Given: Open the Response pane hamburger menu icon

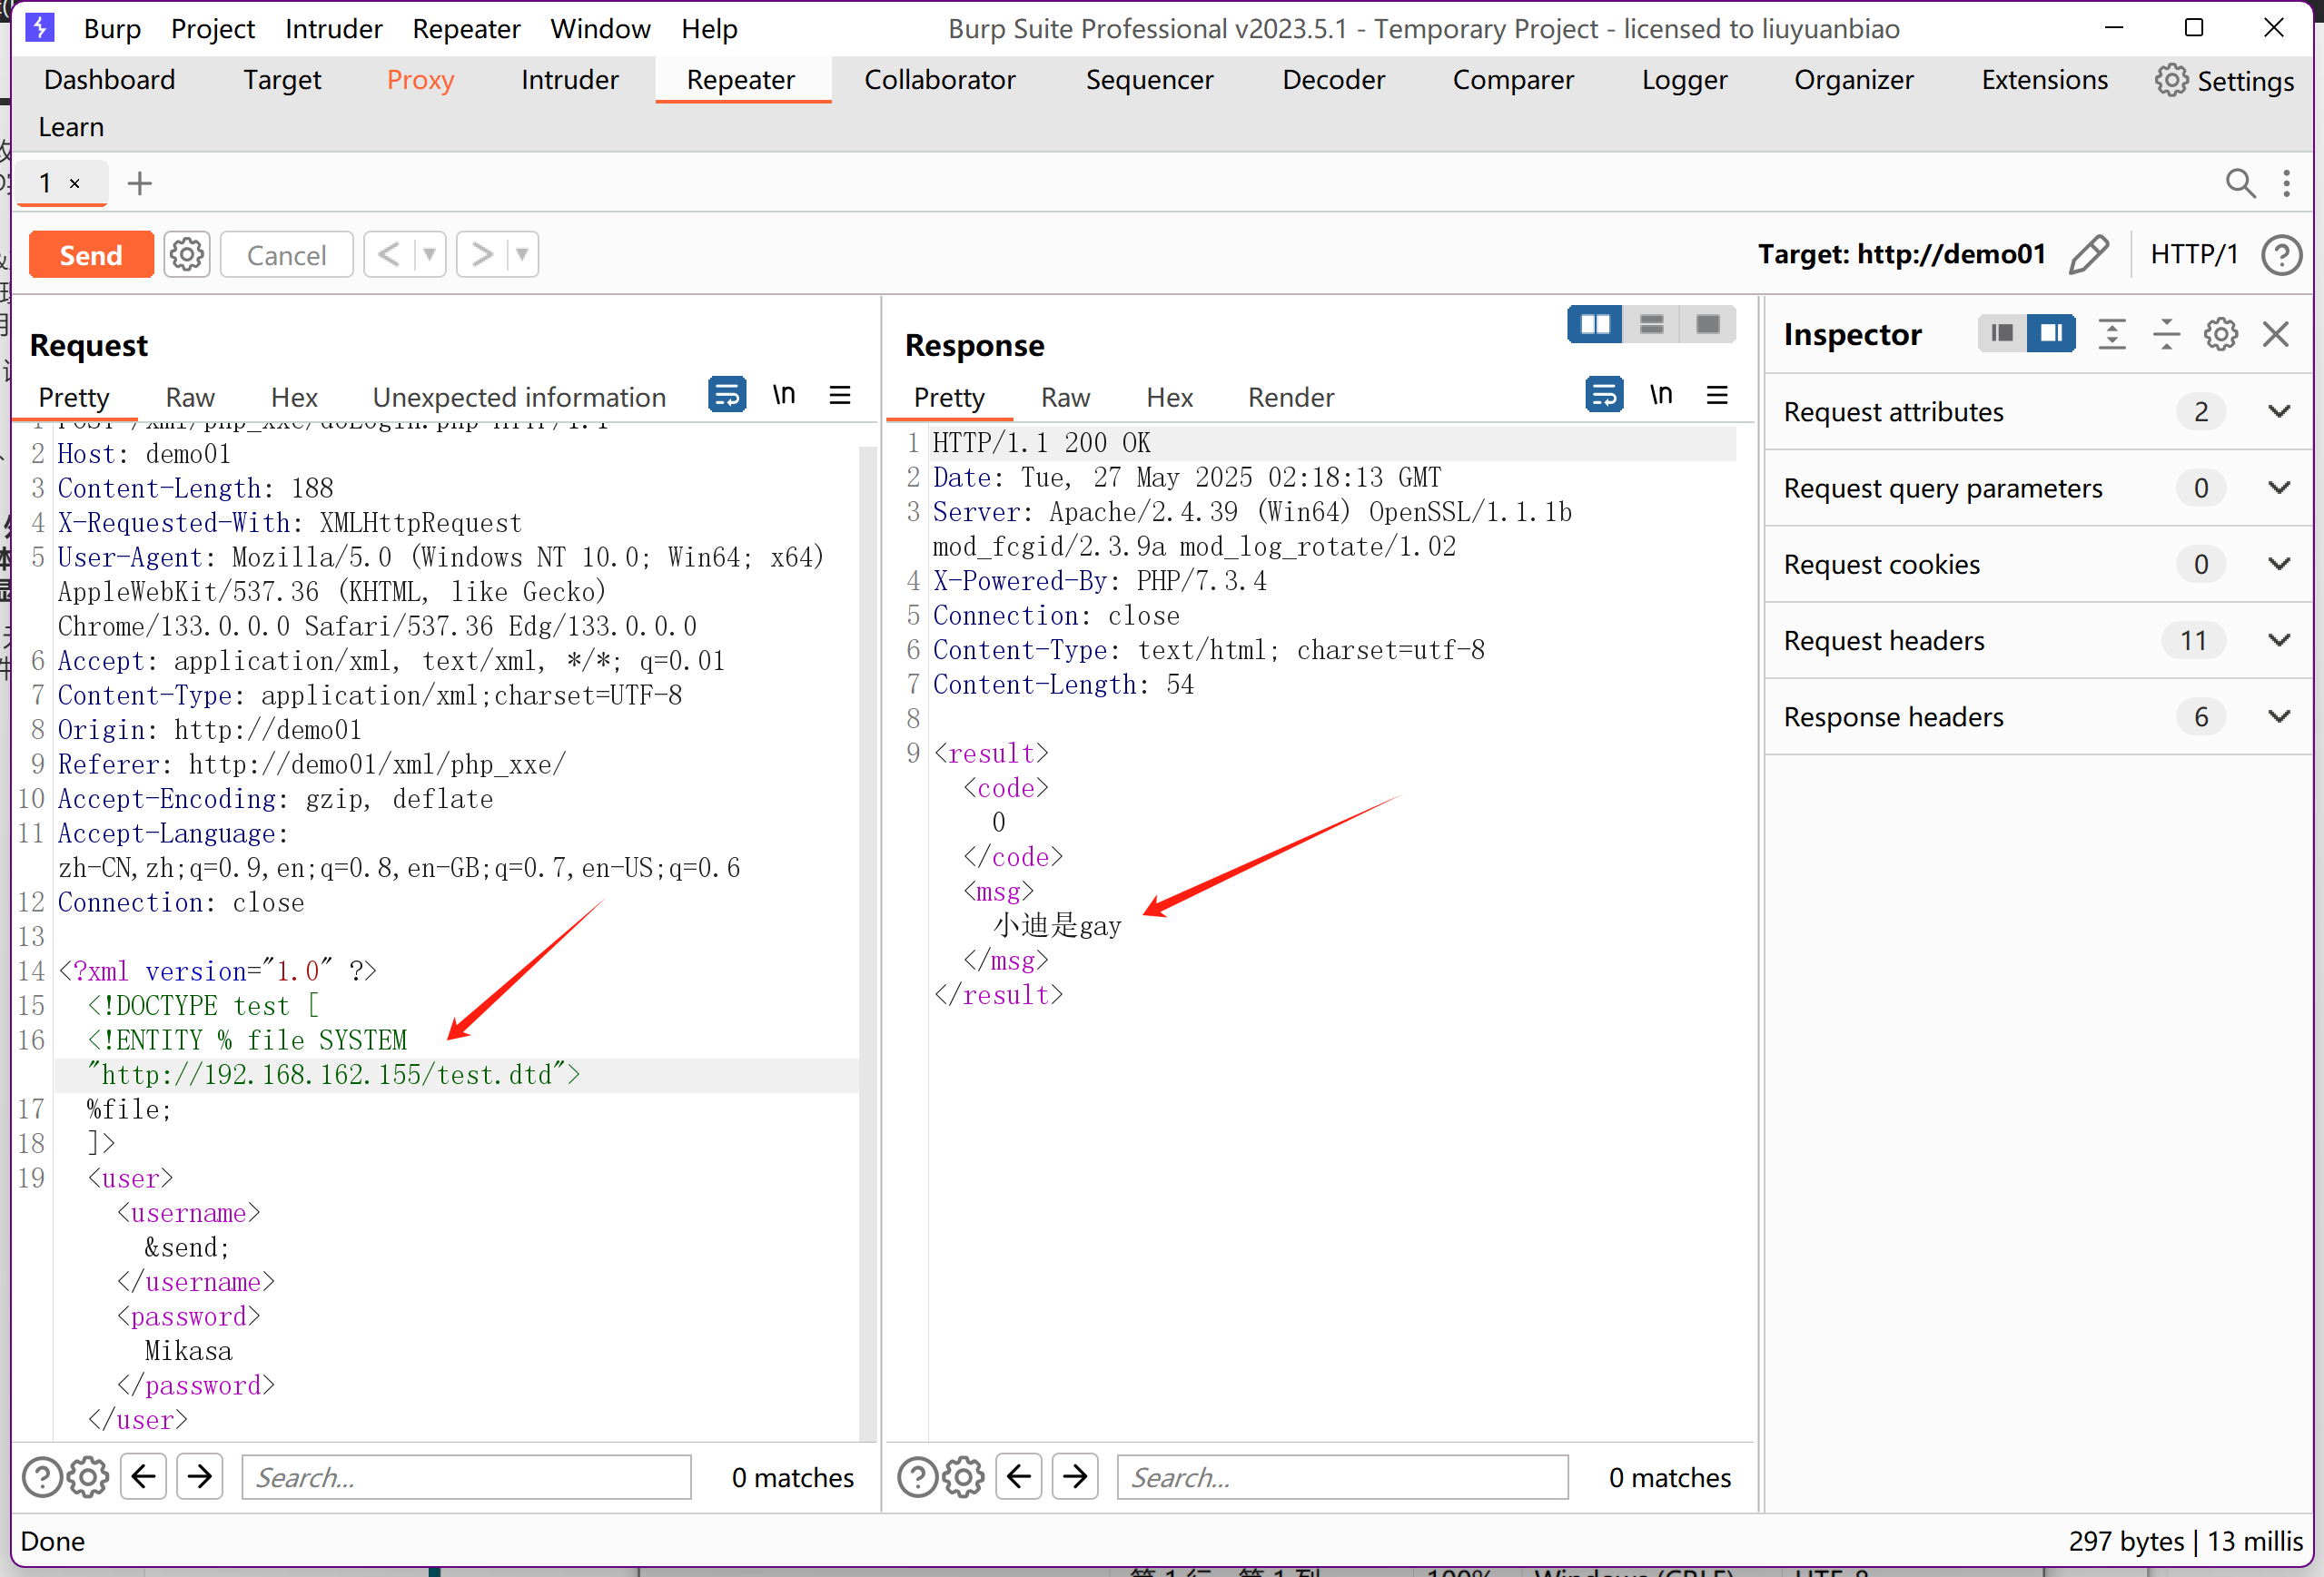Looking at the screenshot, I should tap(1717, 396).
